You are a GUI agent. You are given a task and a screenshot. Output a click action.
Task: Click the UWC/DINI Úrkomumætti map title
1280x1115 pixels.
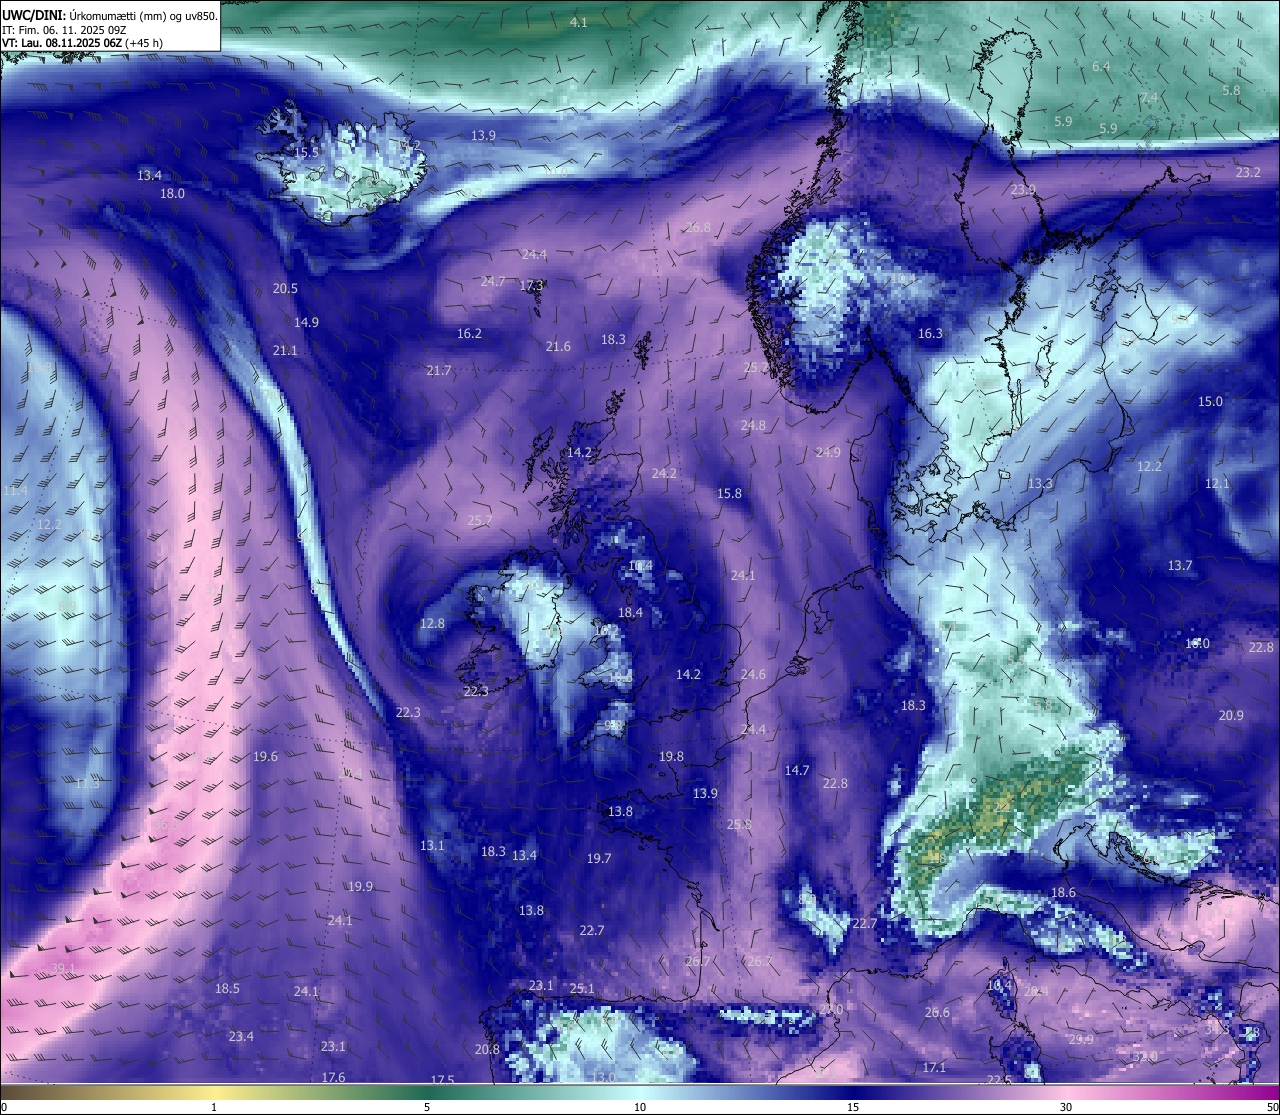pos(109,15)
